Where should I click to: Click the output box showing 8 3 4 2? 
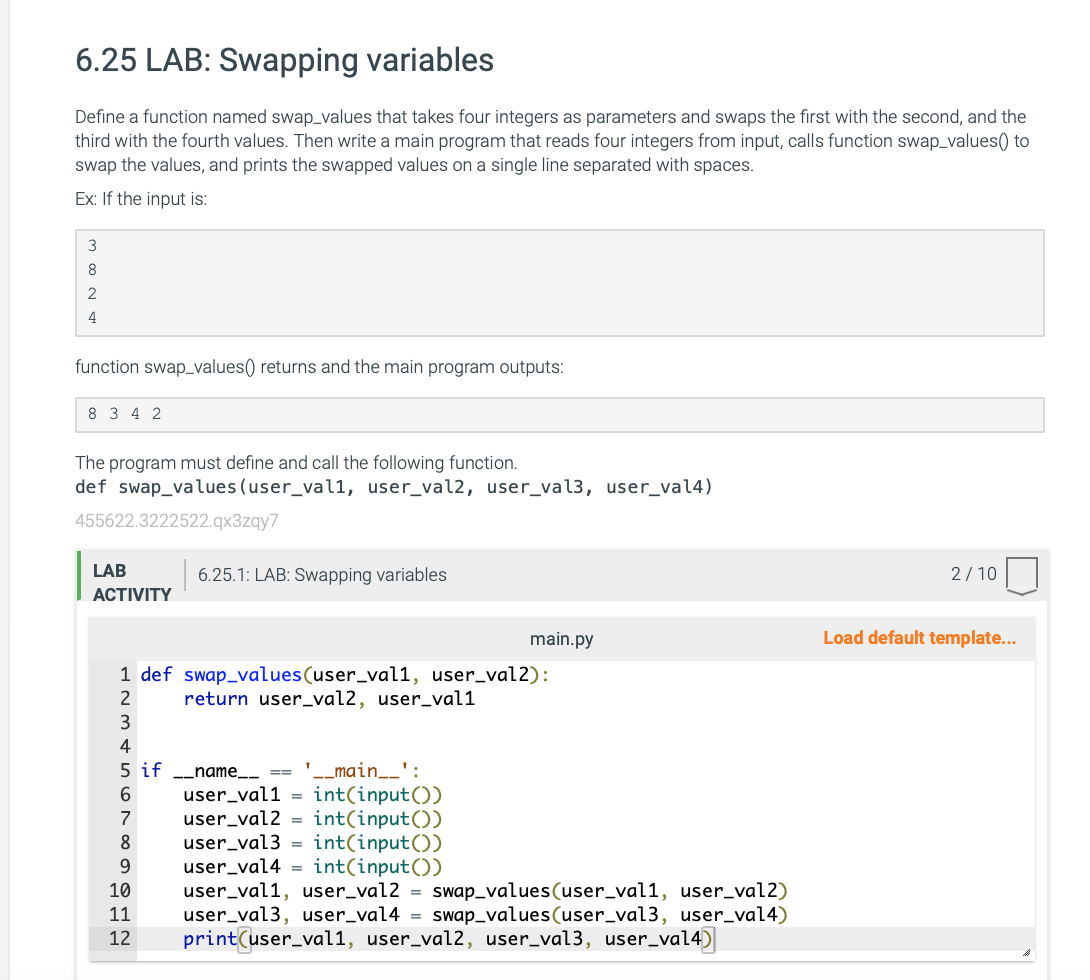pos(559,413)
